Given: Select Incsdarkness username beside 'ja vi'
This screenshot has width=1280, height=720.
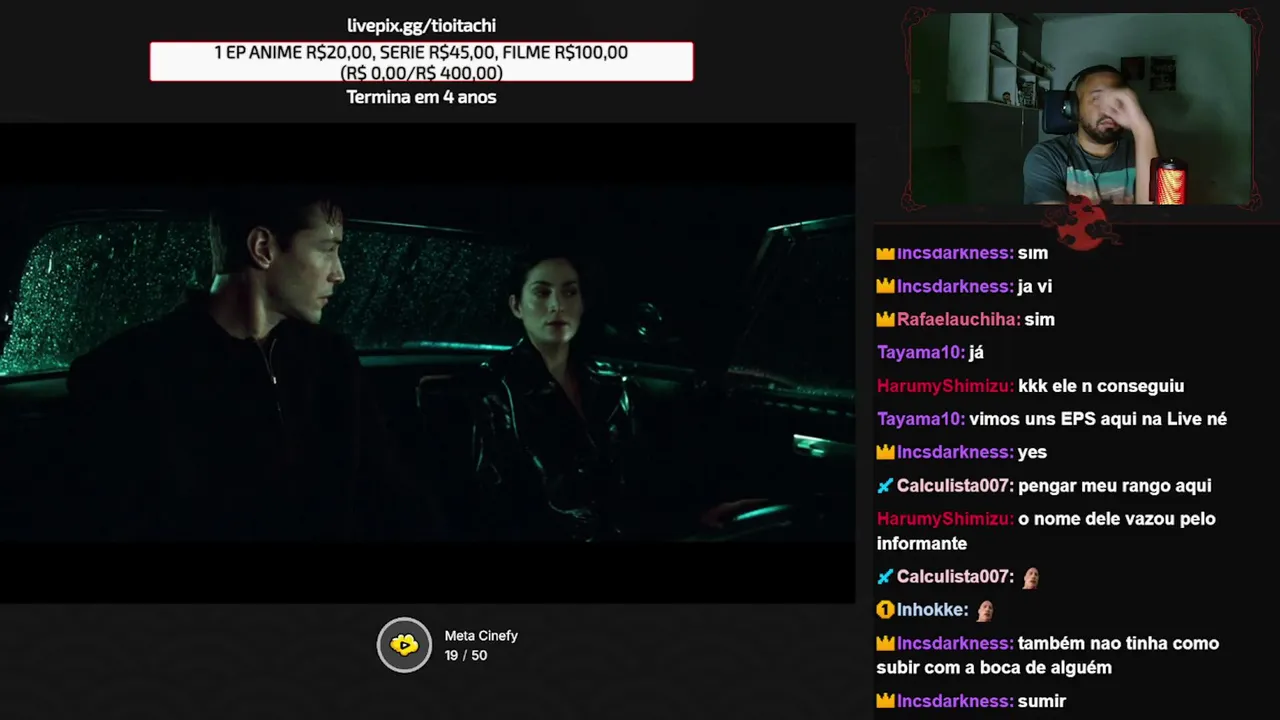Looking at the screenshot, I should pos(955,286).
